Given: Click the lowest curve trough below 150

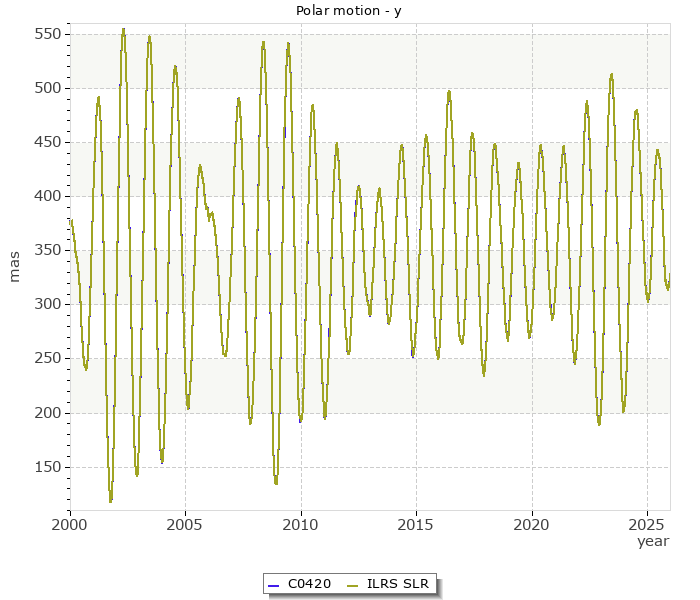Looking at the screenshot, I should pos(111,499).
